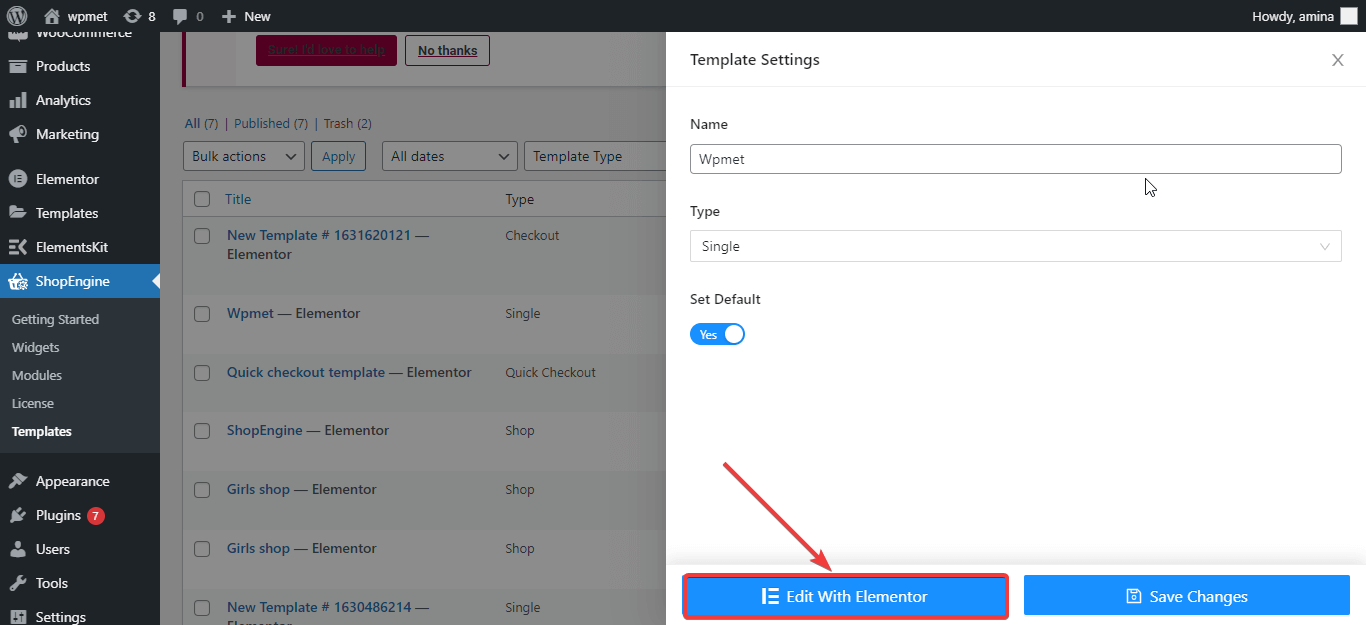The image size is (1366, 625).
Task: Click the Elementor sidebar icon
Action: pyautogui.click(x=20, y=178)
